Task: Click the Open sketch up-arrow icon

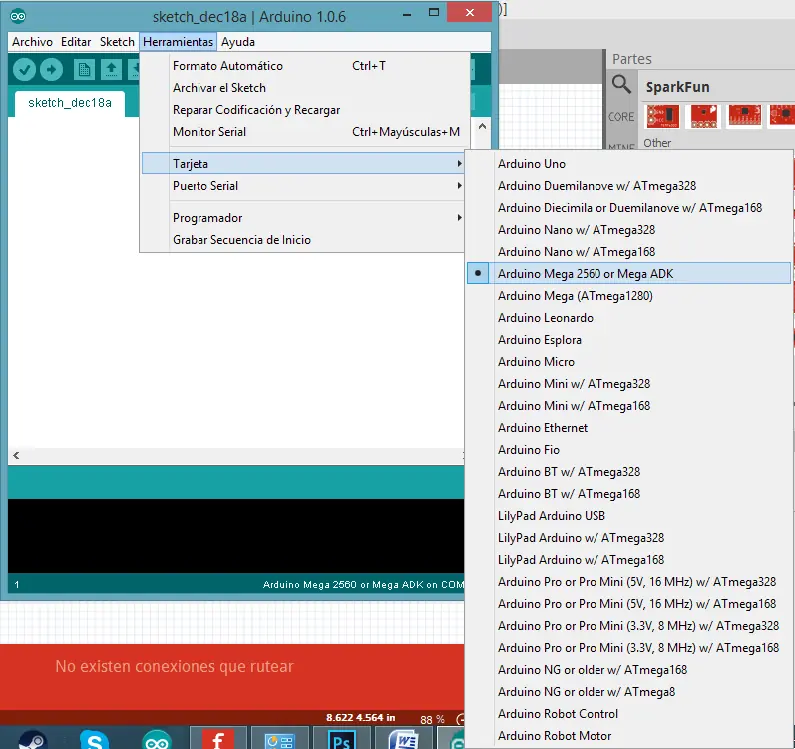Action: [112, 69]
